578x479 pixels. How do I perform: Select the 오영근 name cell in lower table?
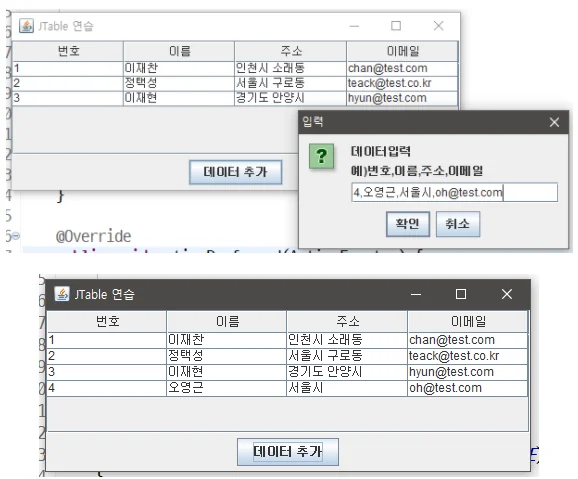click(x=226, y=388)
